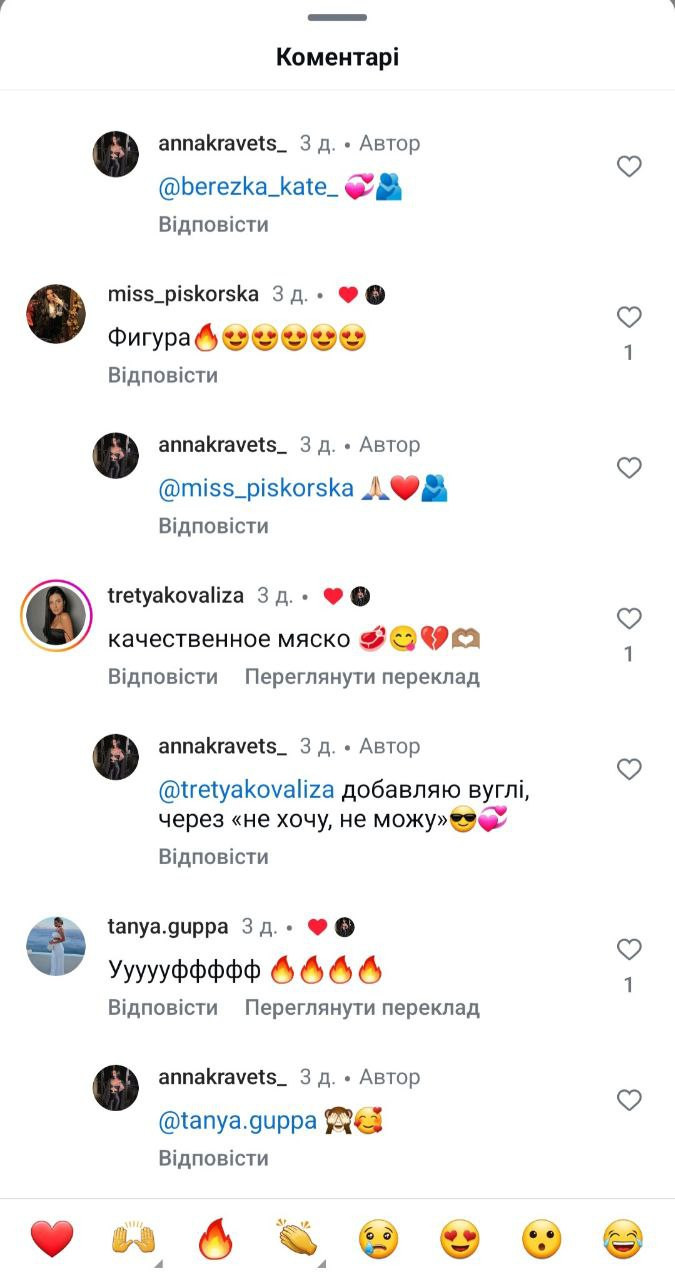Show translation for tretyakovaliza's comment
The height and width of the screenshot is (1280, 675).
pyautogui.click(x=362, y=677)
